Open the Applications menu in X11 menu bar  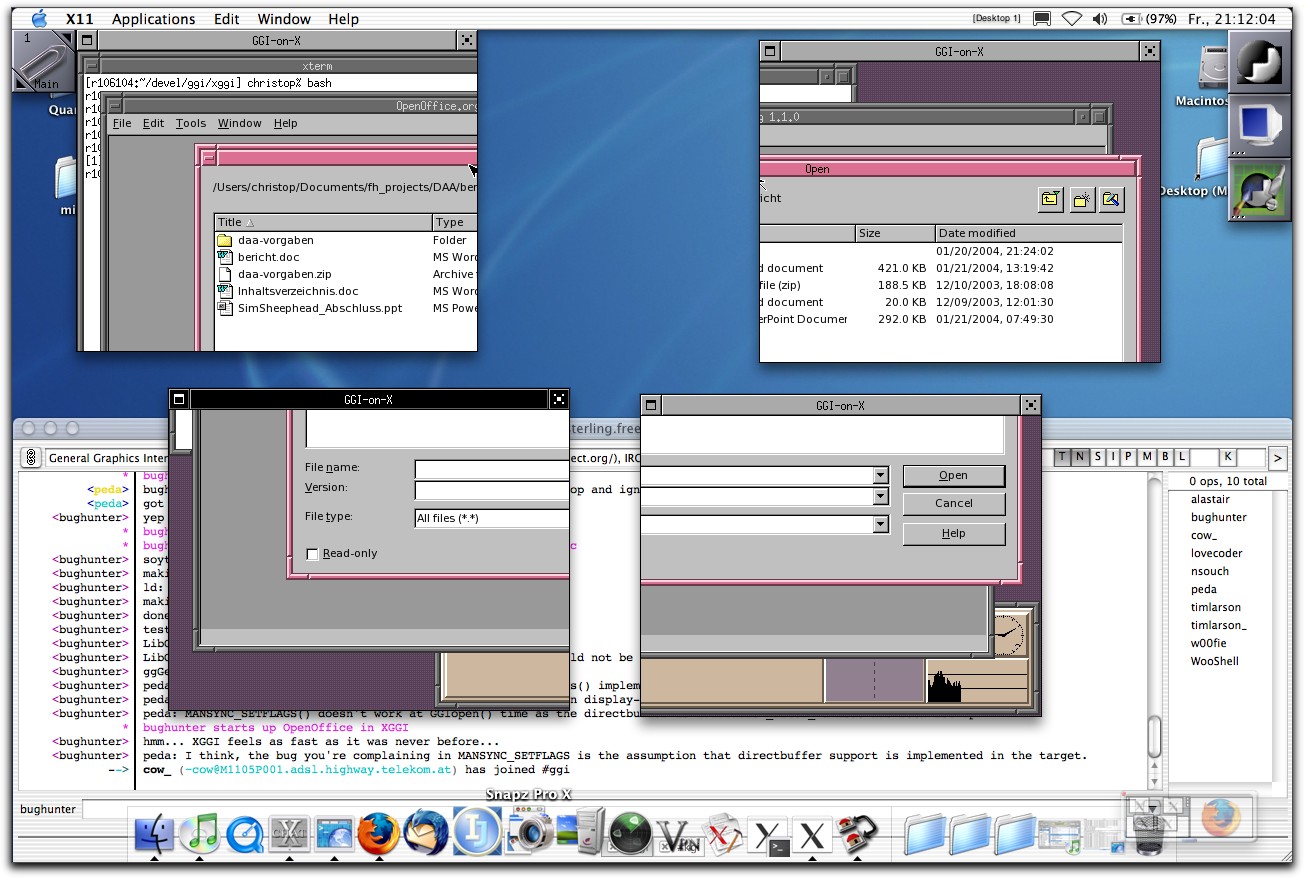click(x=153, y=19)
